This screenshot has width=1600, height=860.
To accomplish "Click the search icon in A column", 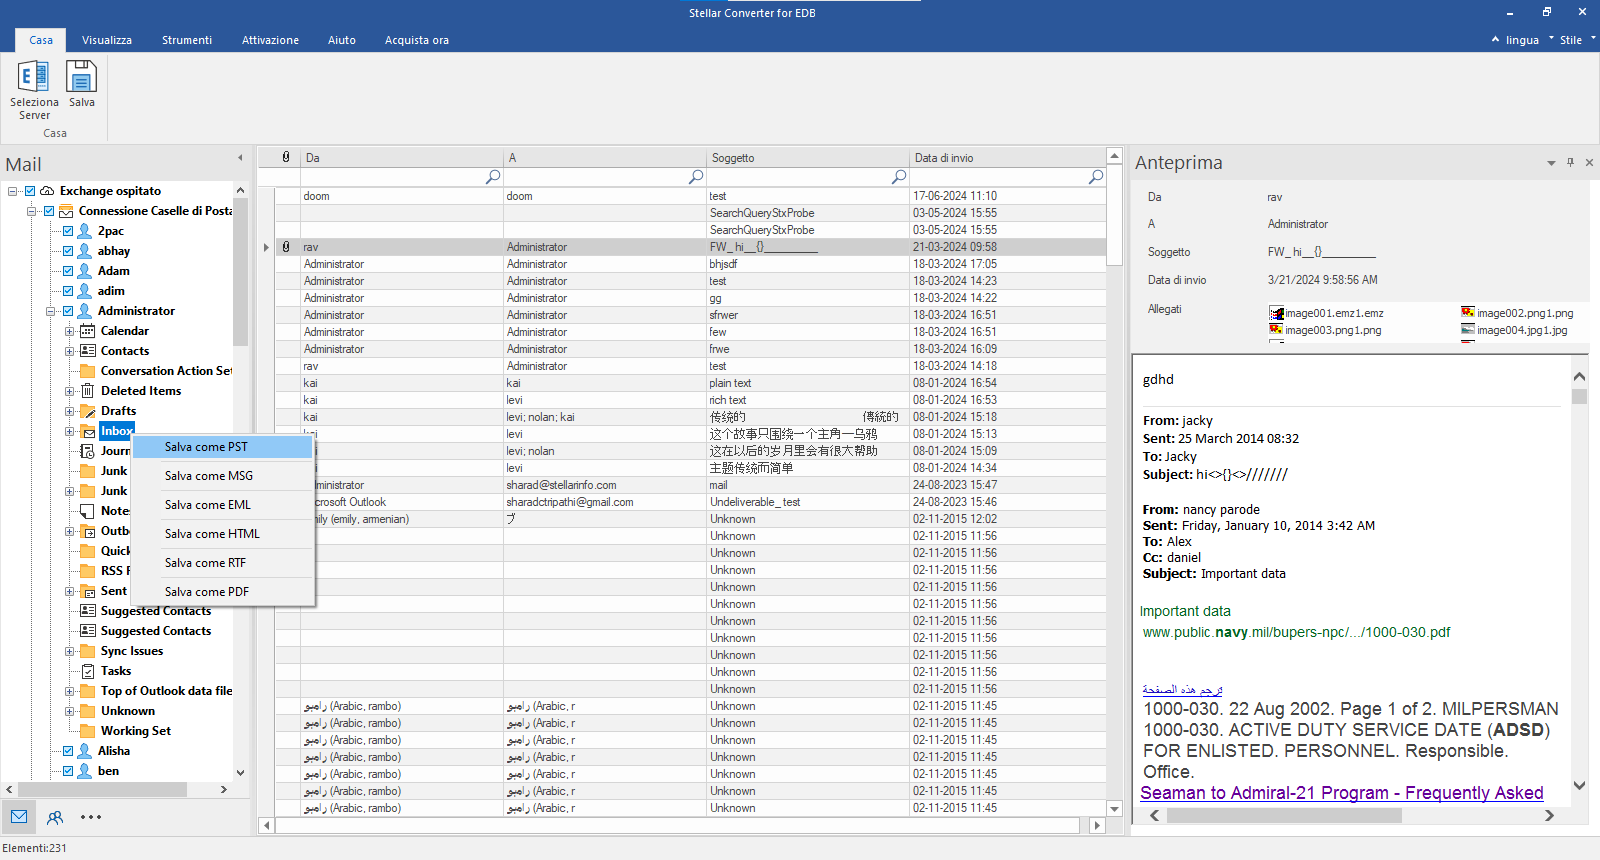I will [696, 177].
